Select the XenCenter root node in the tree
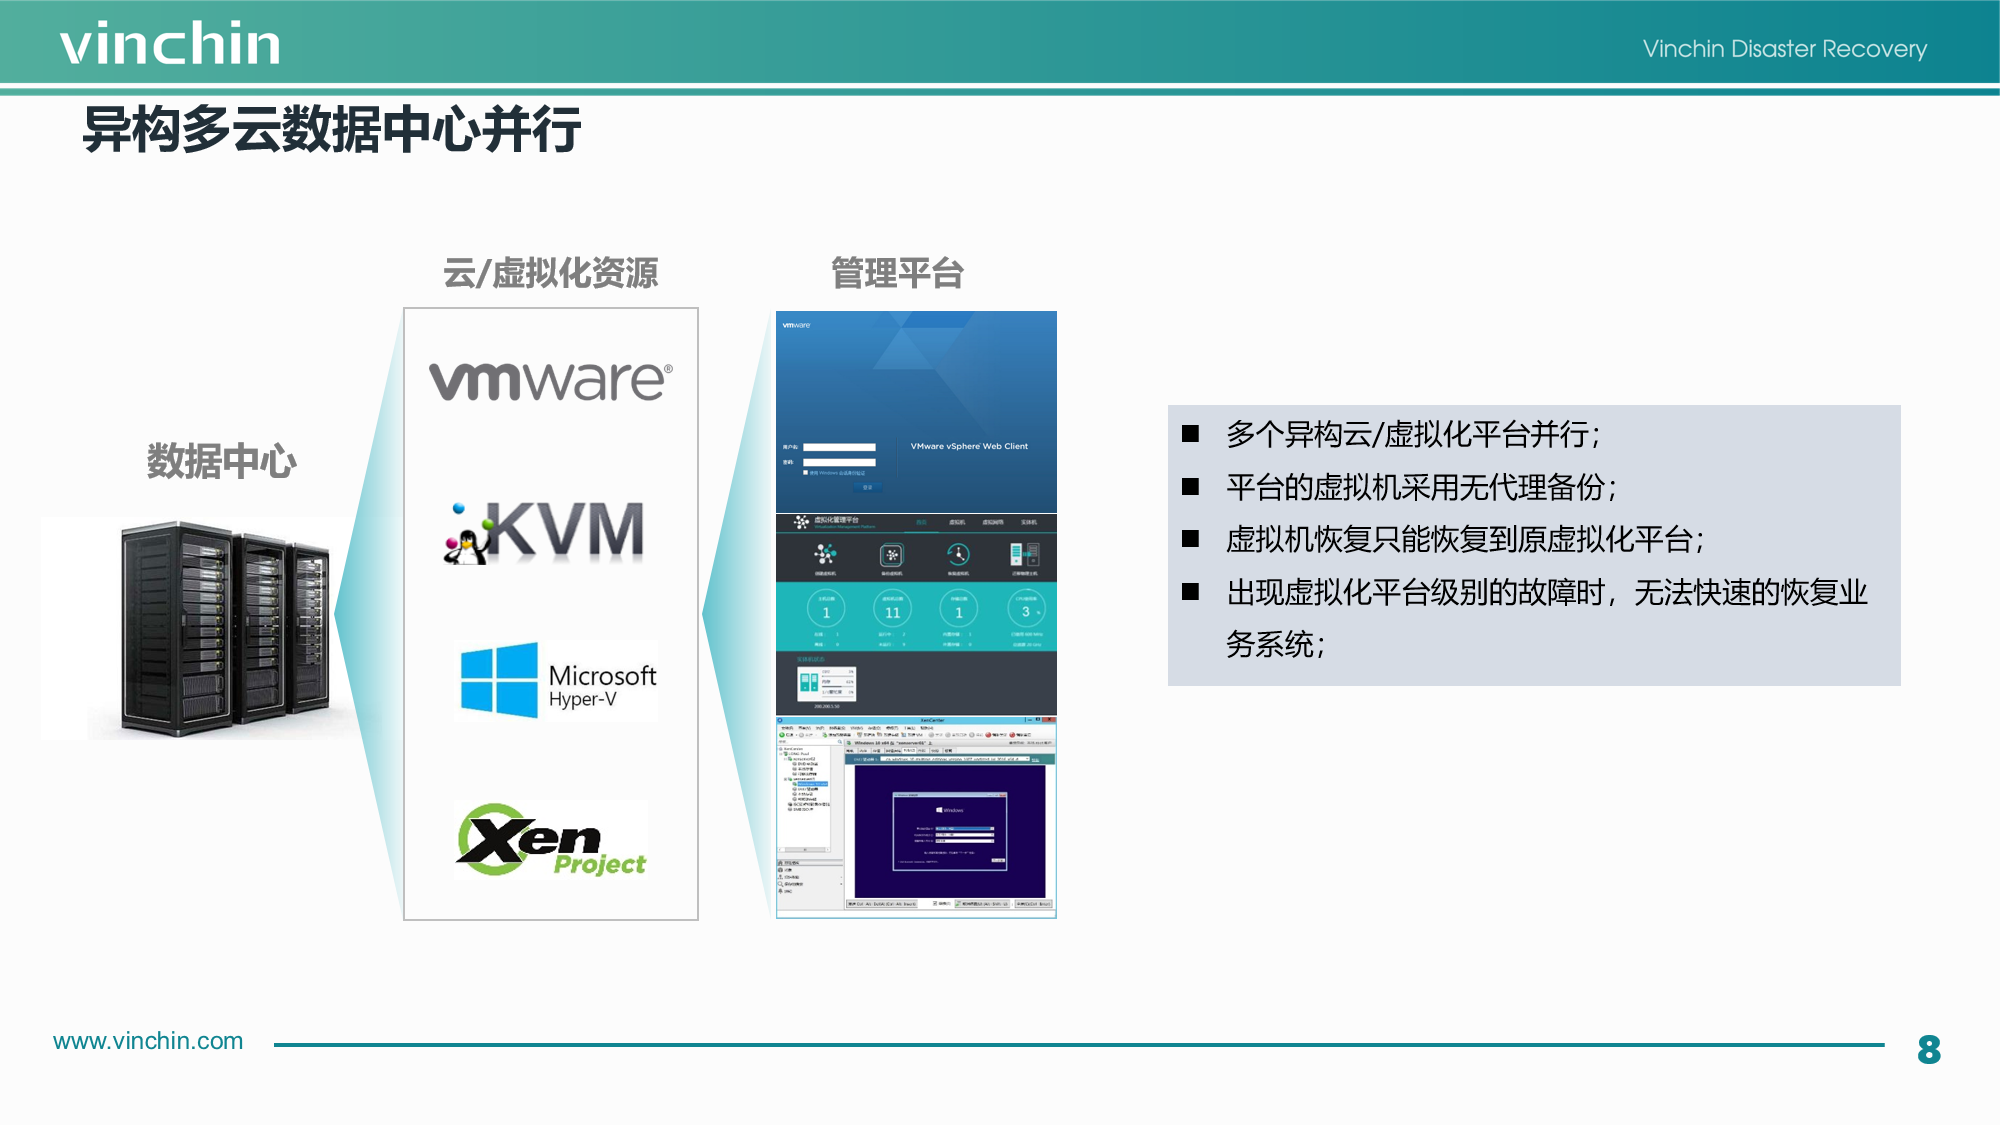This screenshot has height=1125, width=2000. [x=791, y=748]
